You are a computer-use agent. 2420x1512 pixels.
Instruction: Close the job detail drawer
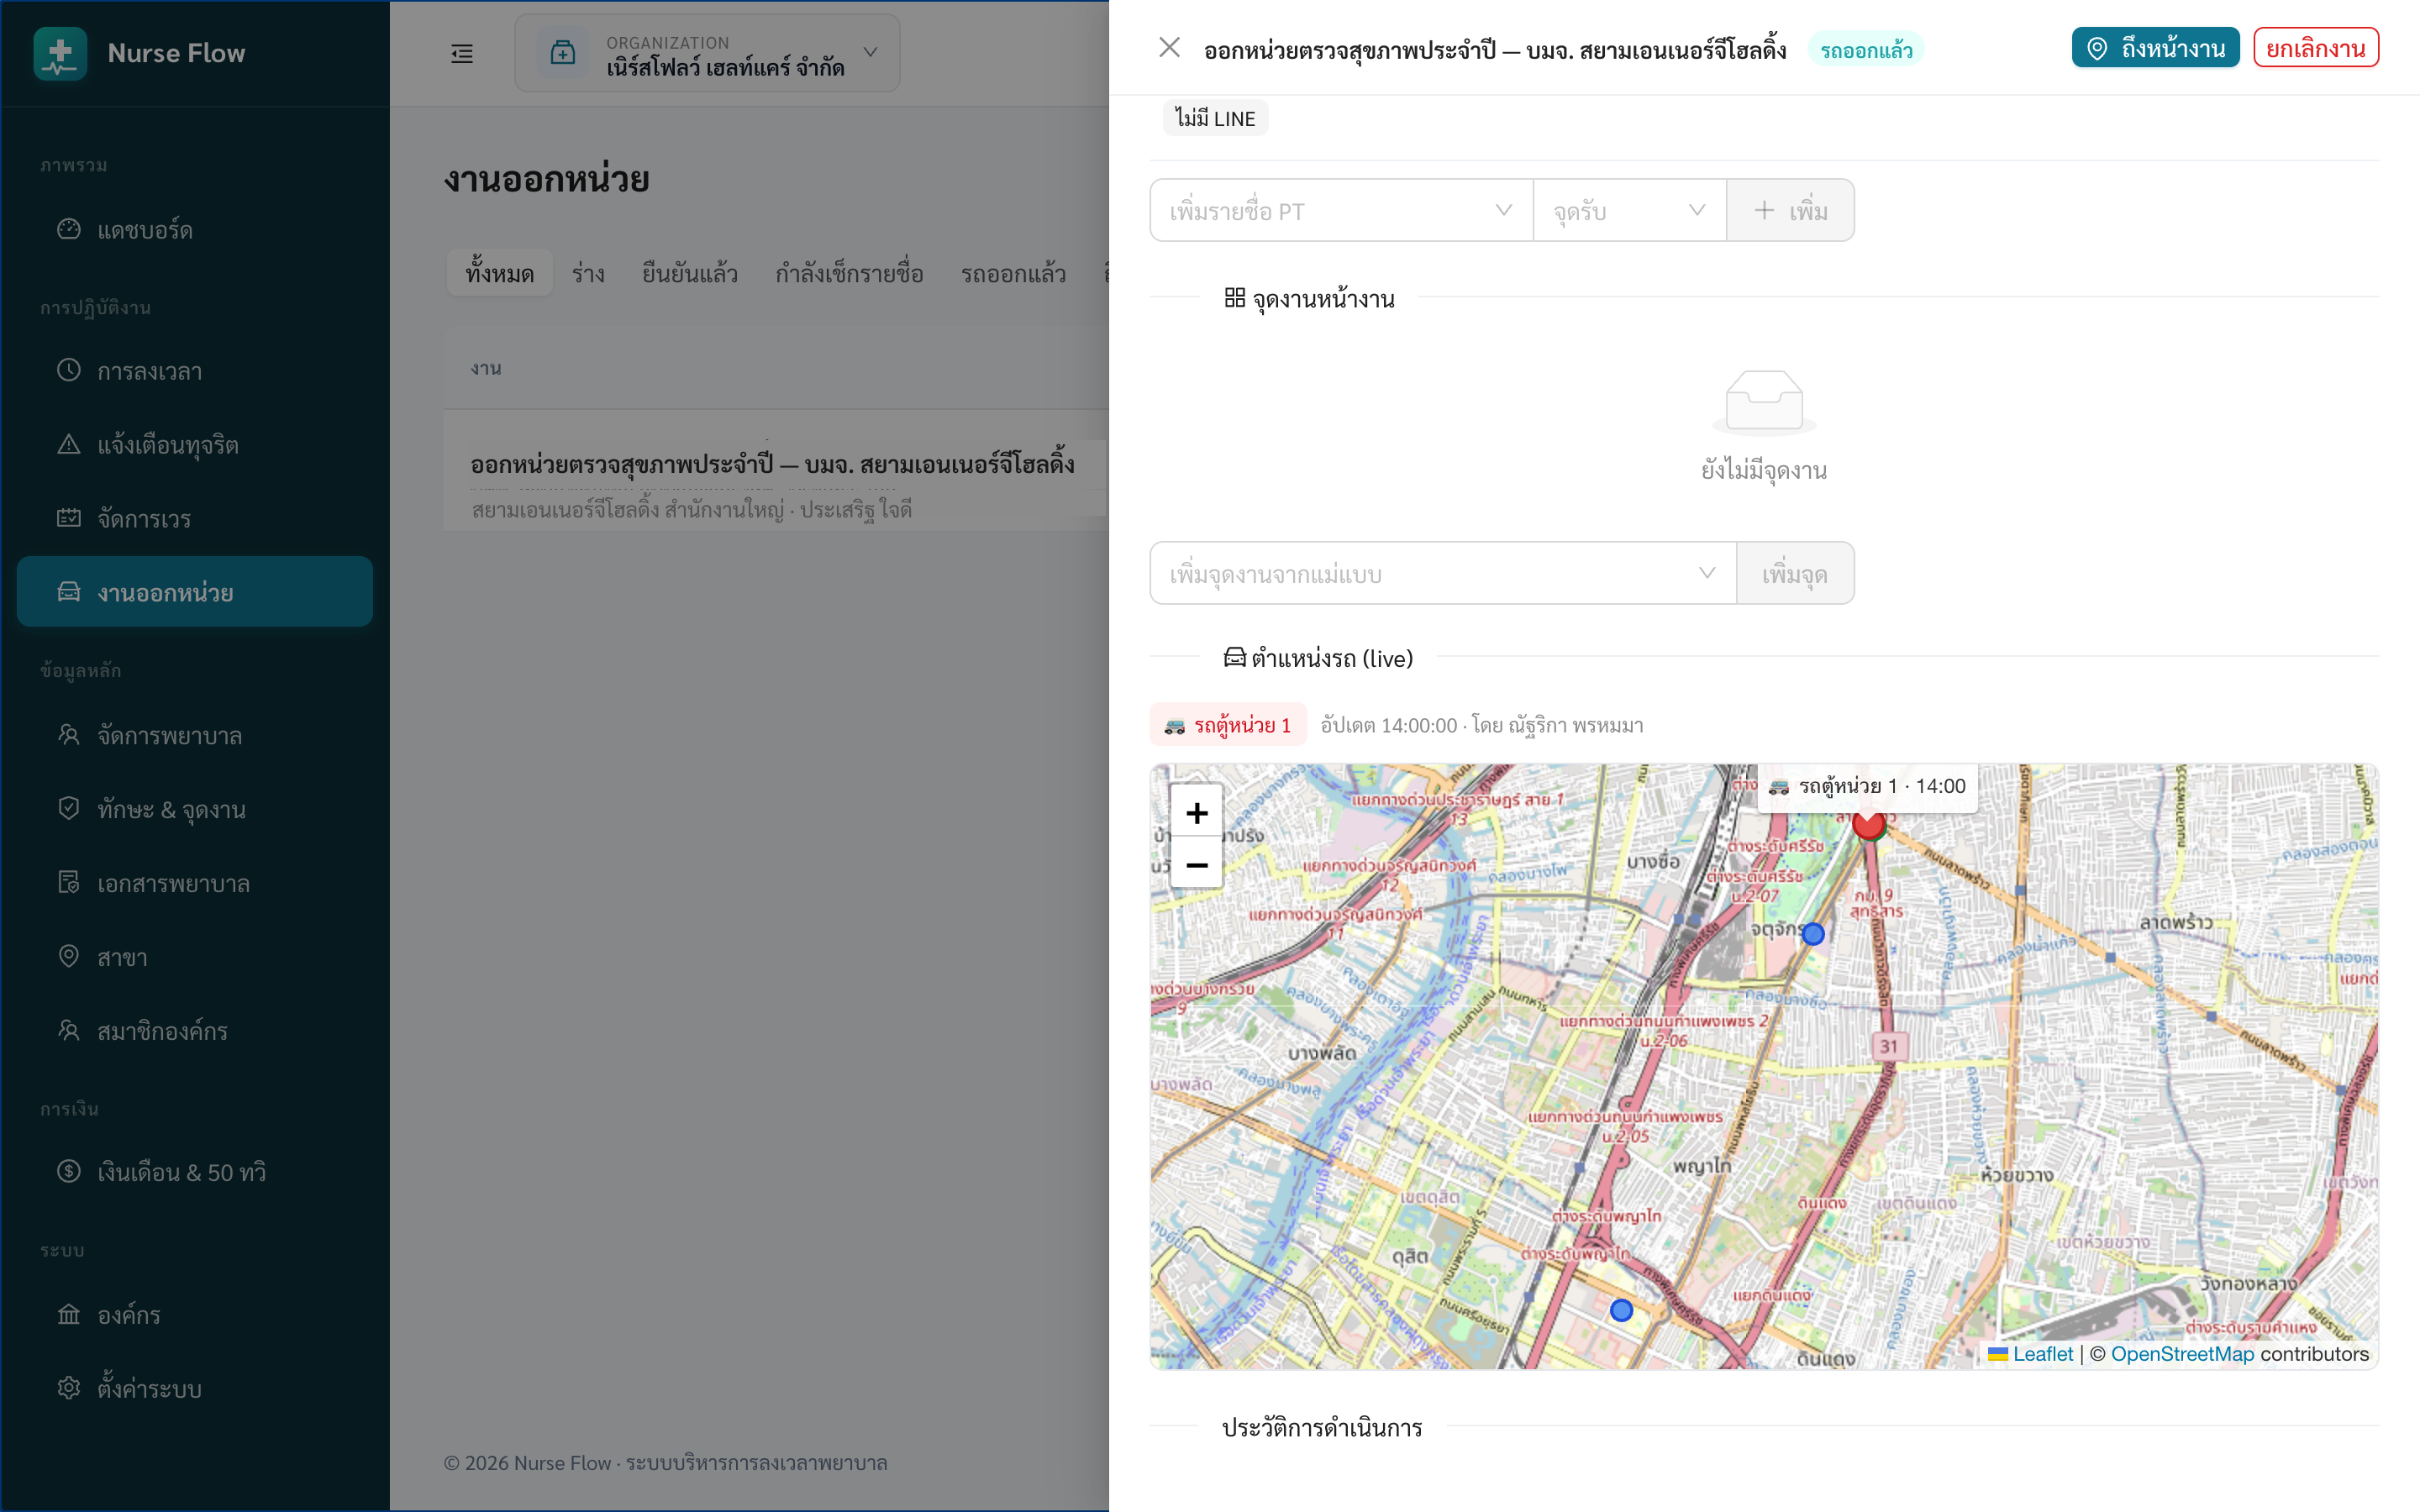pos(1169,48)
